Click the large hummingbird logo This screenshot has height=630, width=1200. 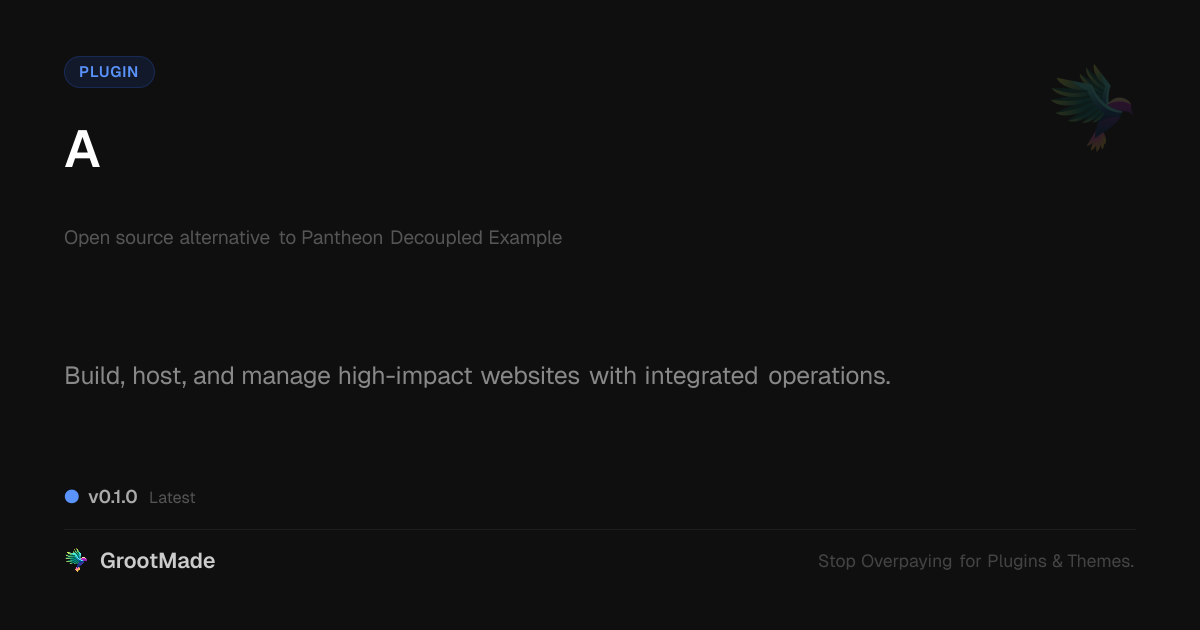point(1092,108)
